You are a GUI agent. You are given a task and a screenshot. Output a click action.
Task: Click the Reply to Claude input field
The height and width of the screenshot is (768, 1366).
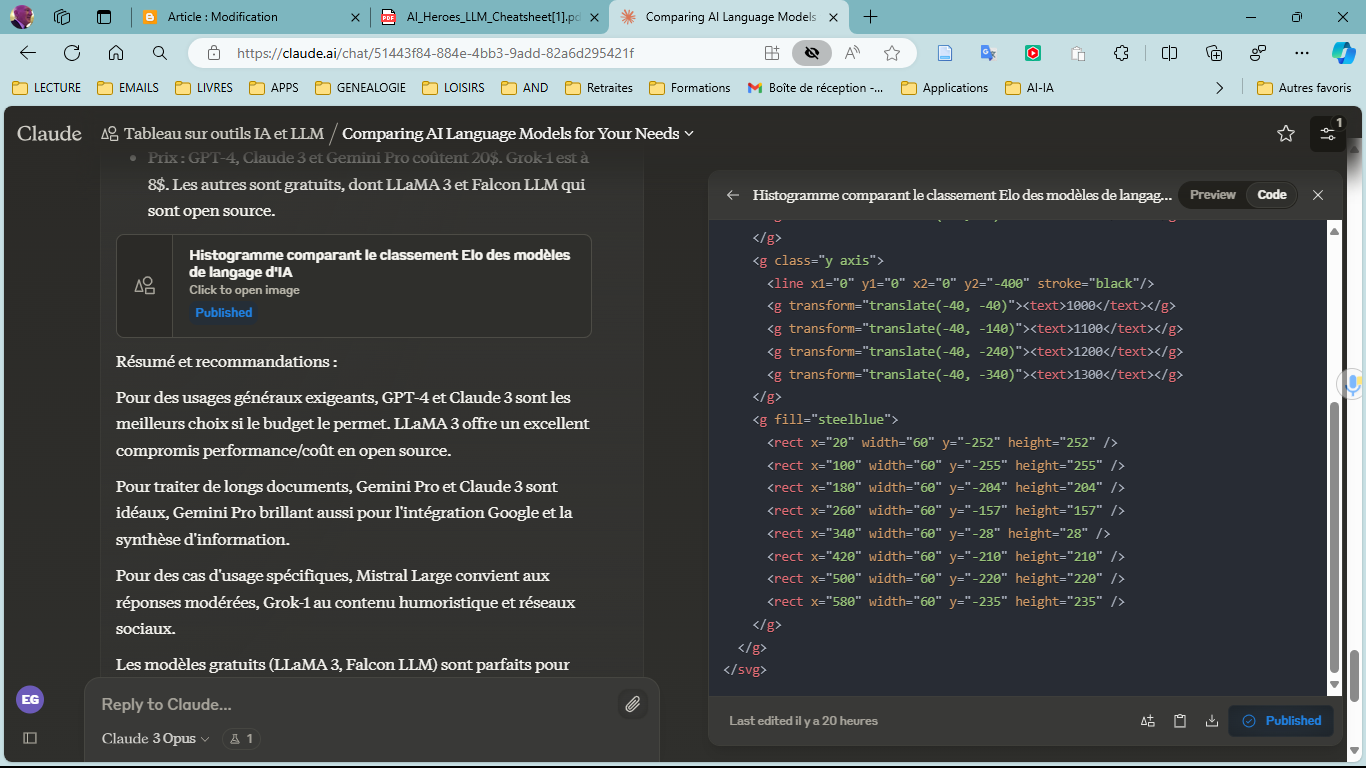(350, 704)
